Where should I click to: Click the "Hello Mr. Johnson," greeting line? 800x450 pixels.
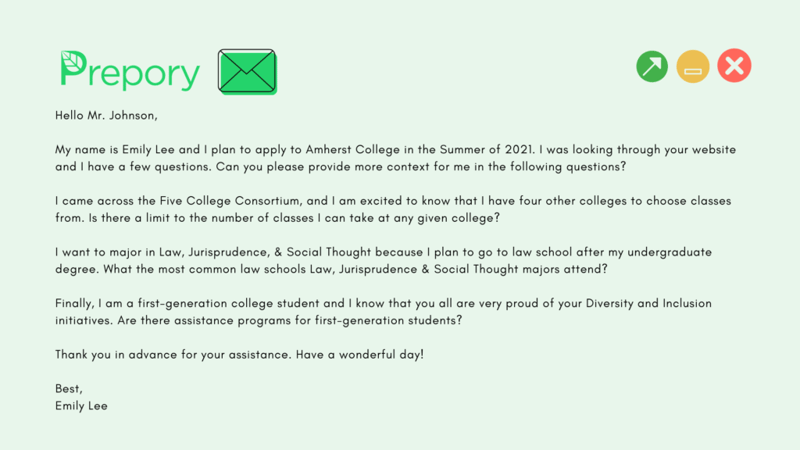107,115
